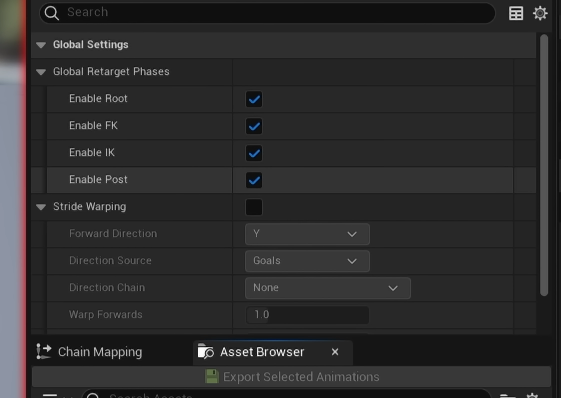Click the Global Retarget Phases label
This screenshot has height=398, width=561.
click(111, 72)
